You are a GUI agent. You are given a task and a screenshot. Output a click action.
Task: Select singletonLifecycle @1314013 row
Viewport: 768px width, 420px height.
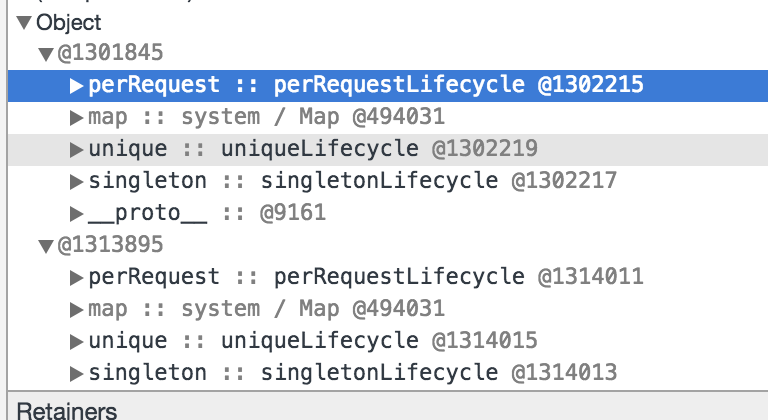point(388,373)
